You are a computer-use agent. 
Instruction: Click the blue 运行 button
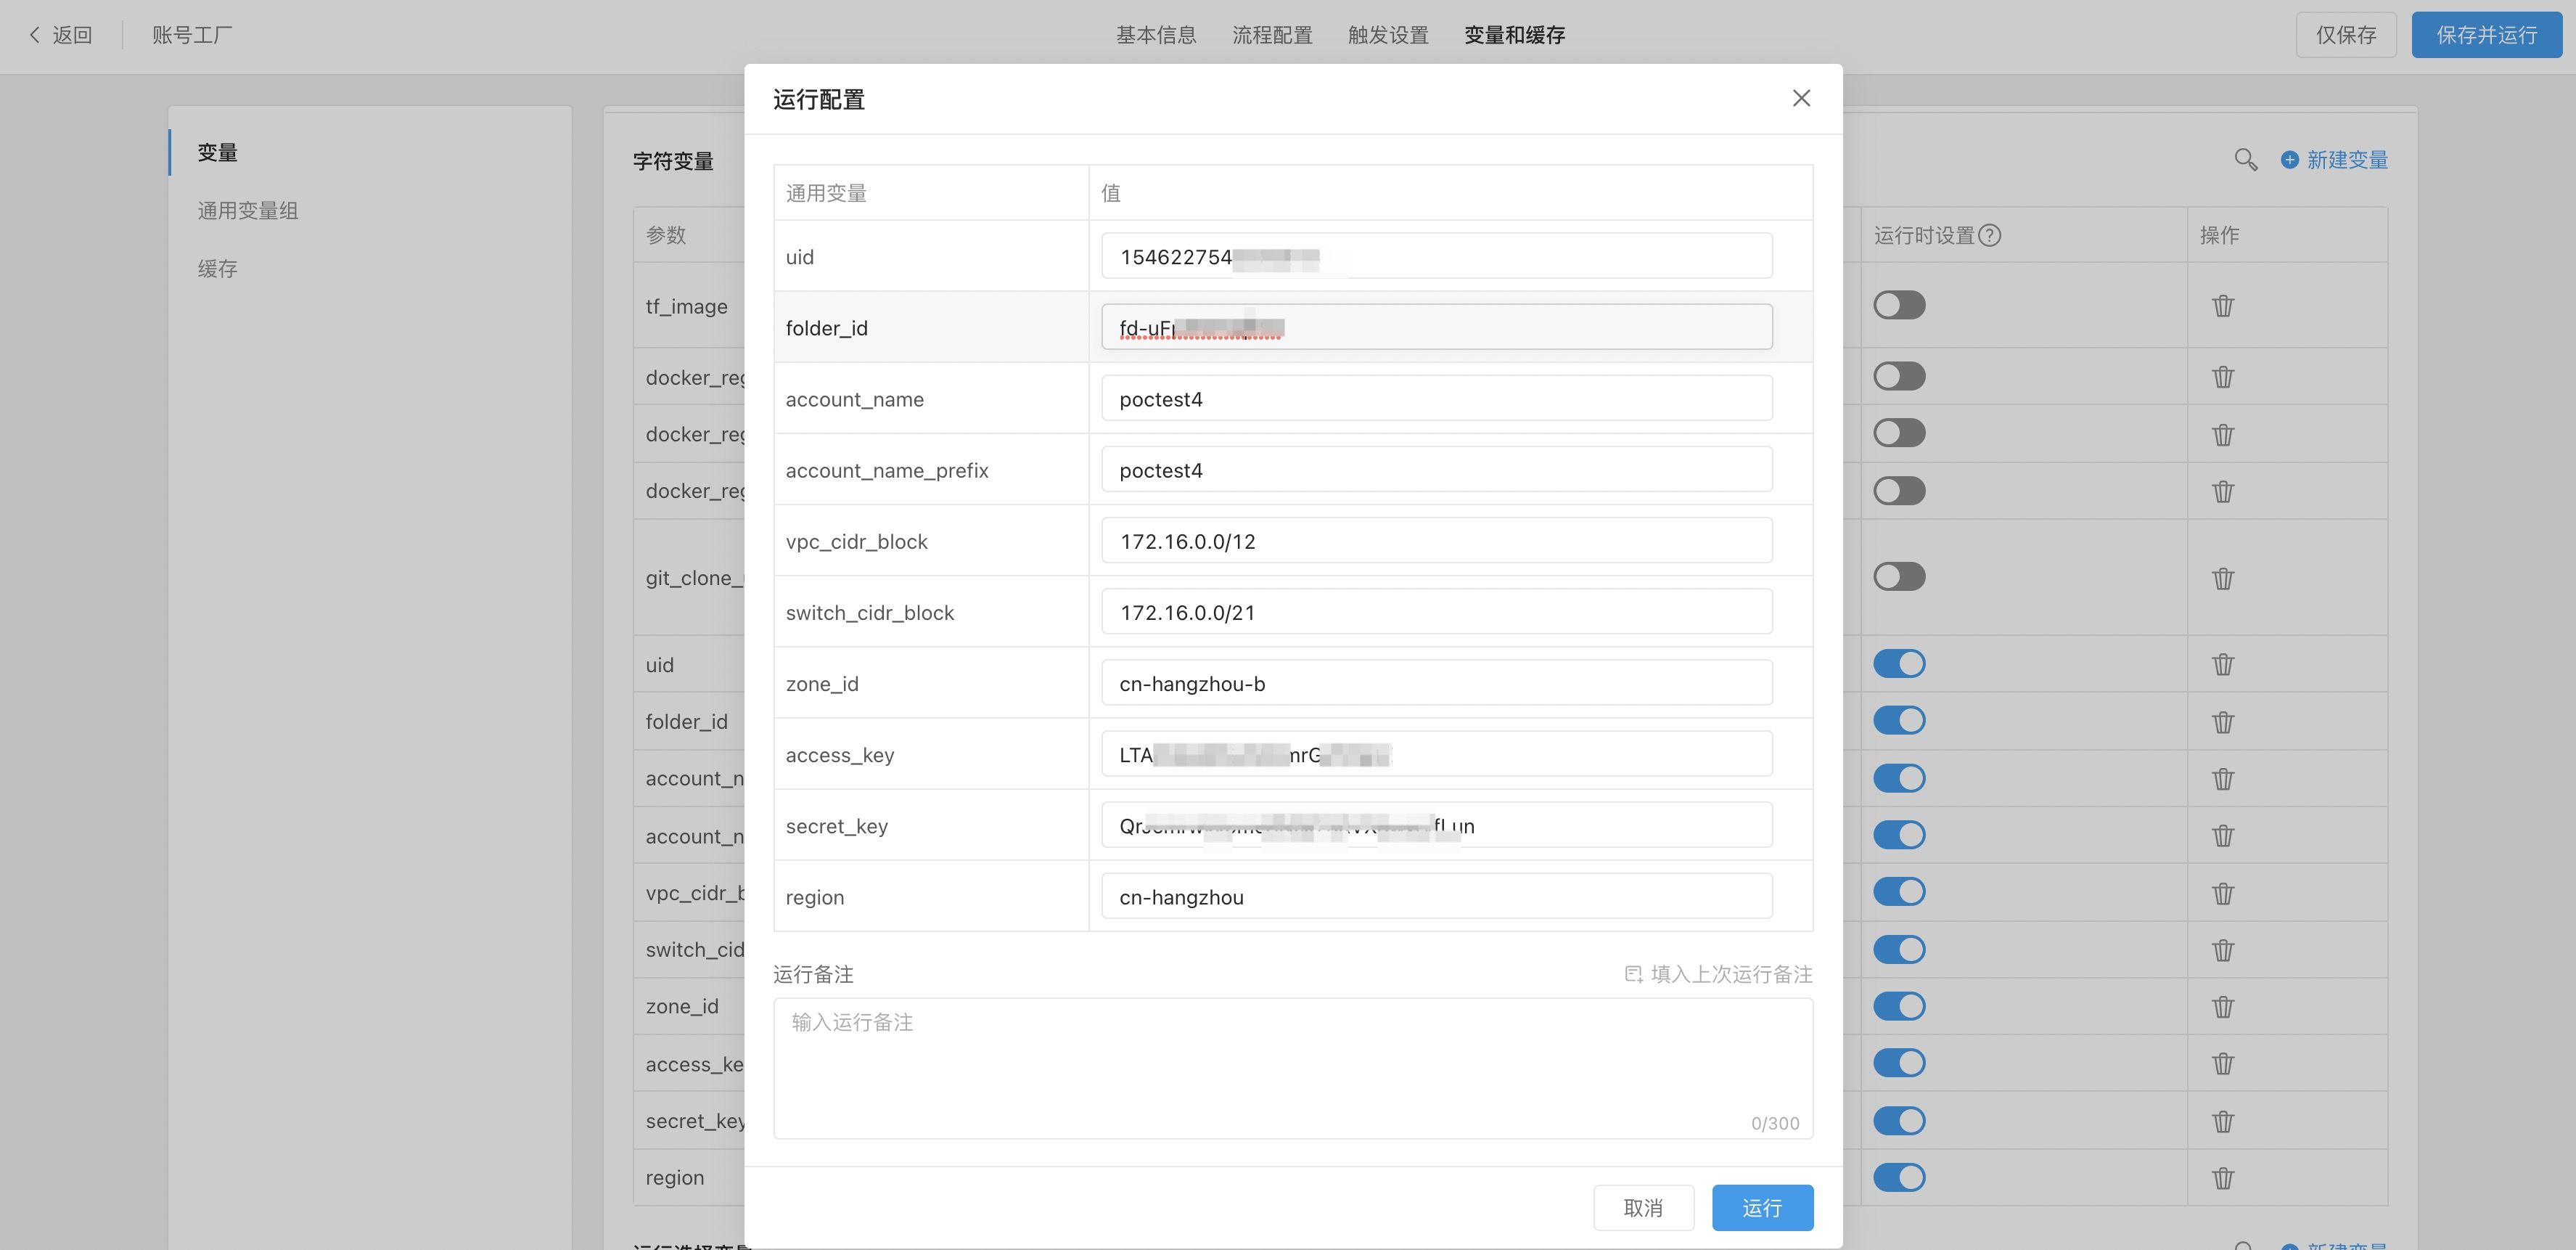click(1762, 1208)
